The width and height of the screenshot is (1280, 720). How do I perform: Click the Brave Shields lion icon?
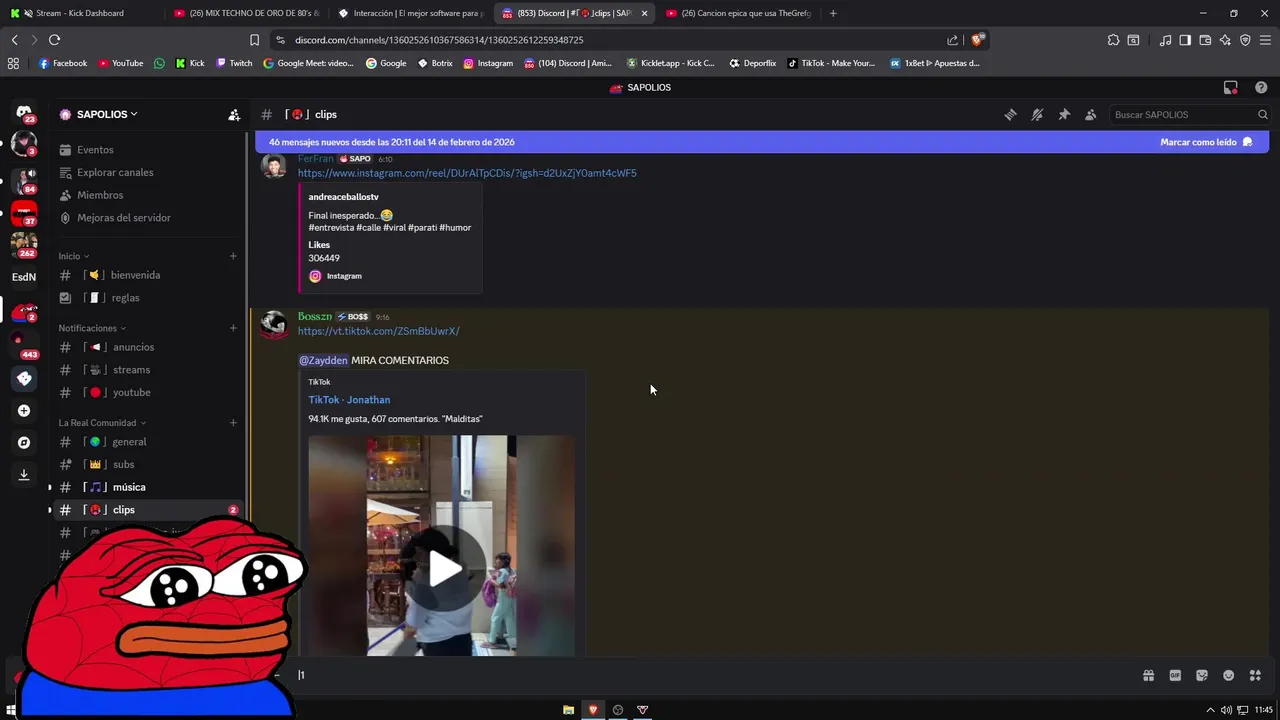point(977,40)
